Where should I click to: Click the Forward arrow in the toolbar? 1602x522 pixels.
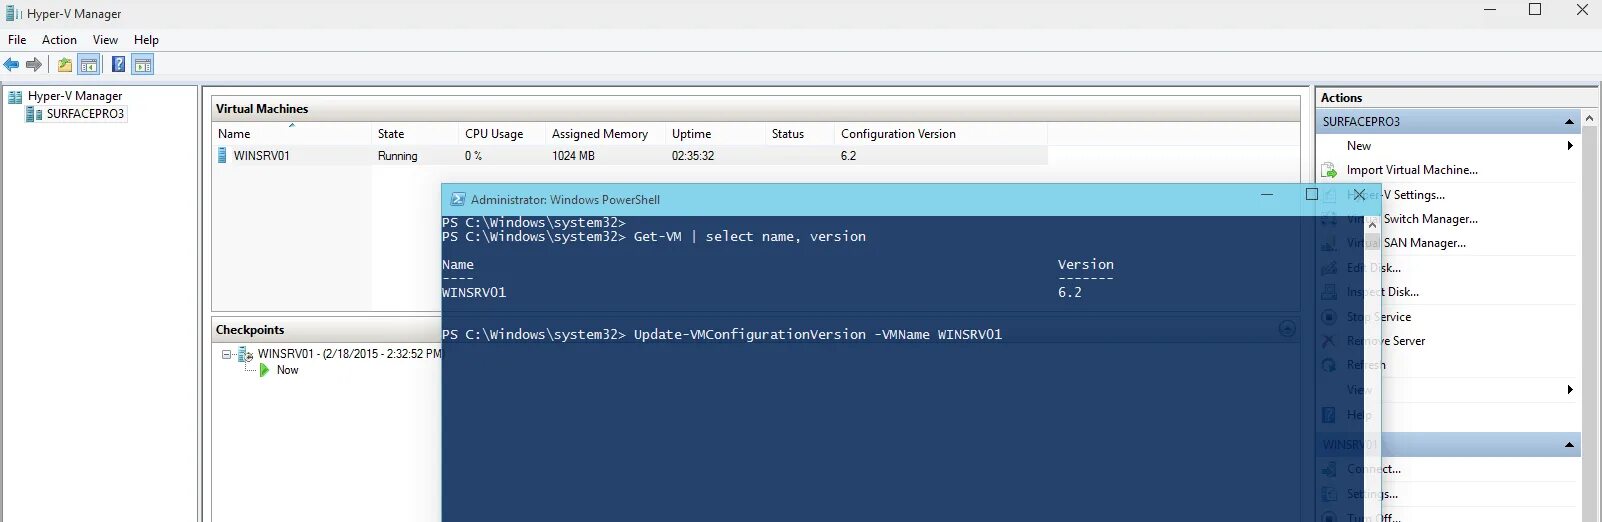(34, 65)
